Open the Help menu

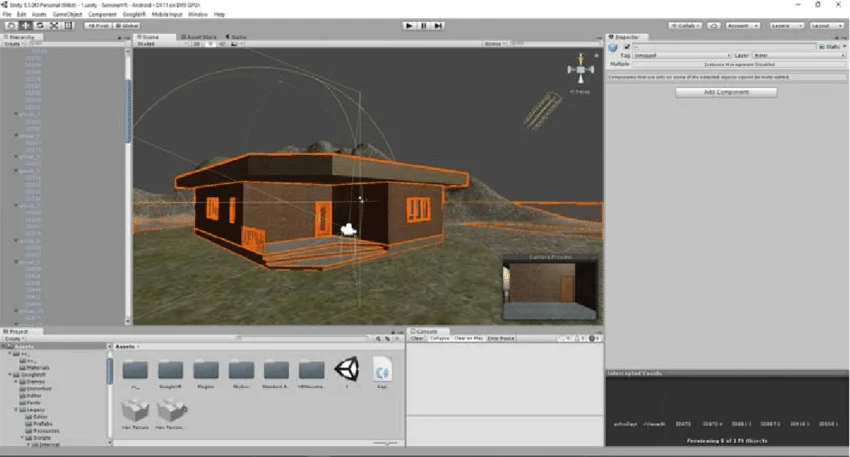(220, 14)
